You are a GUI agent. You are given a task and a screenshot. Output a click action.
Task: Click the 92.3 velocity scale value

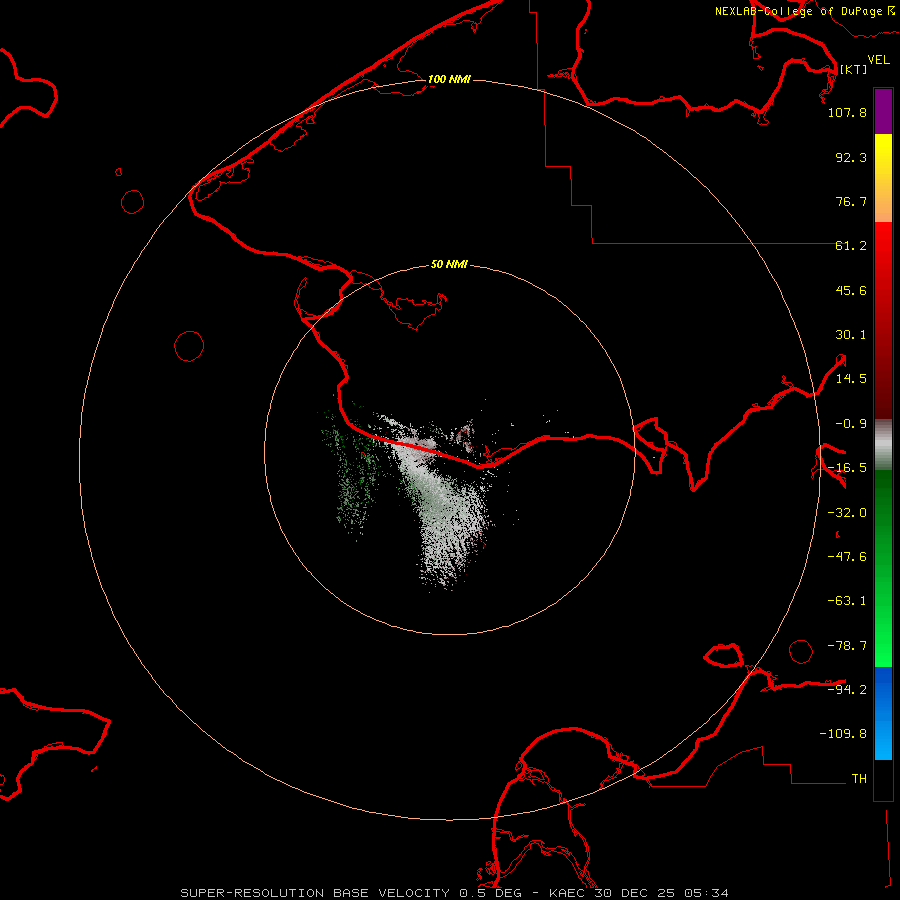pos(851,157)
